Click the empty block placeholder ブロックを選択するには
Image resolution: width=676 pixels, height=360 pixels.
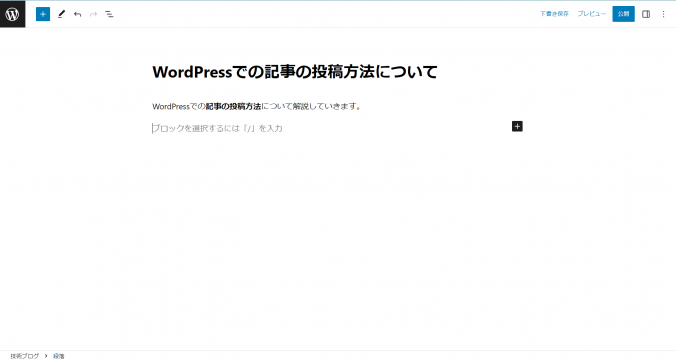217,128
